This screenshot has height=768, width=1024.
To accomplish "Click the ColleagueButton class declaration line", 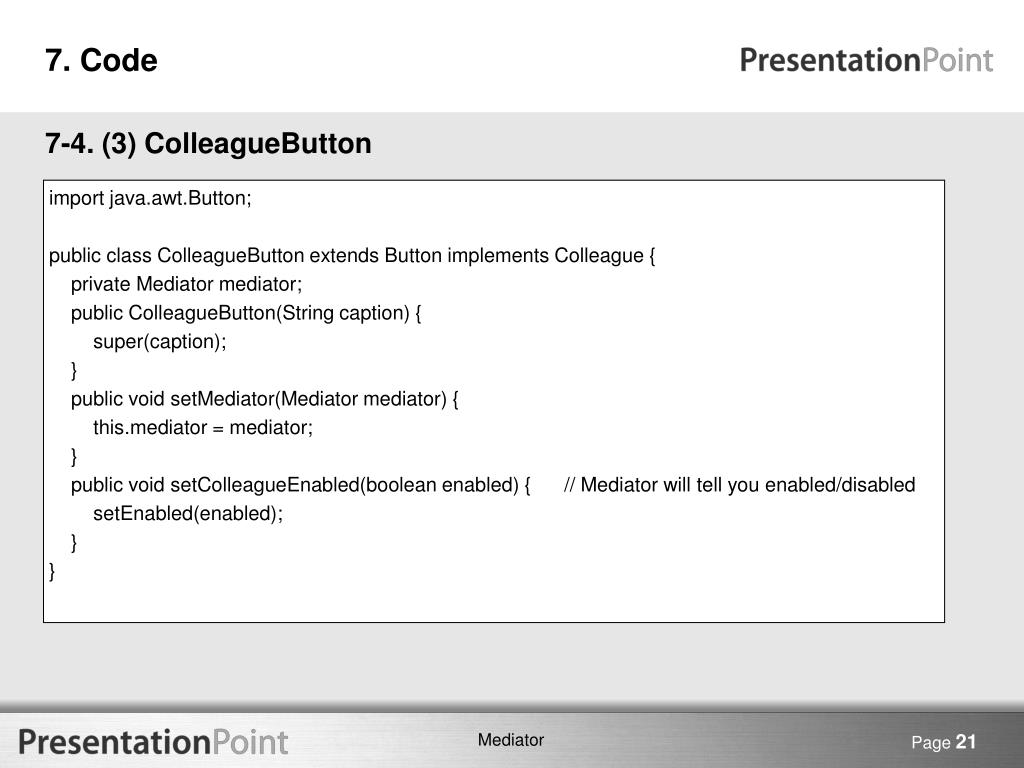I will pyautogui.click(x=352, y=255).
